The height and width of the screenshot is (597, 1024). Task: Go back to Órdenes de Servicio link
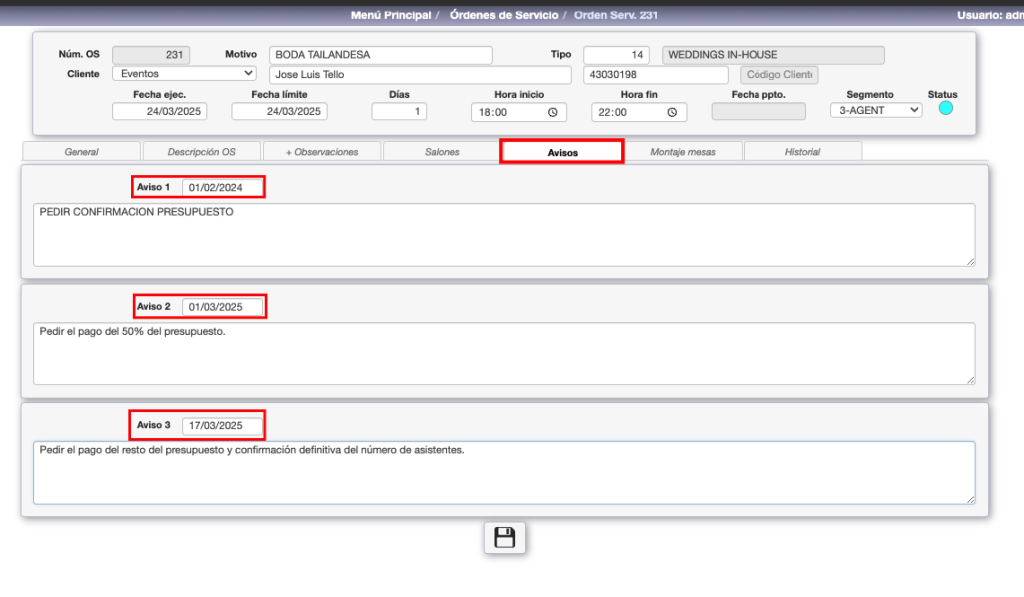pyautogui.click(x=502, y=15)
